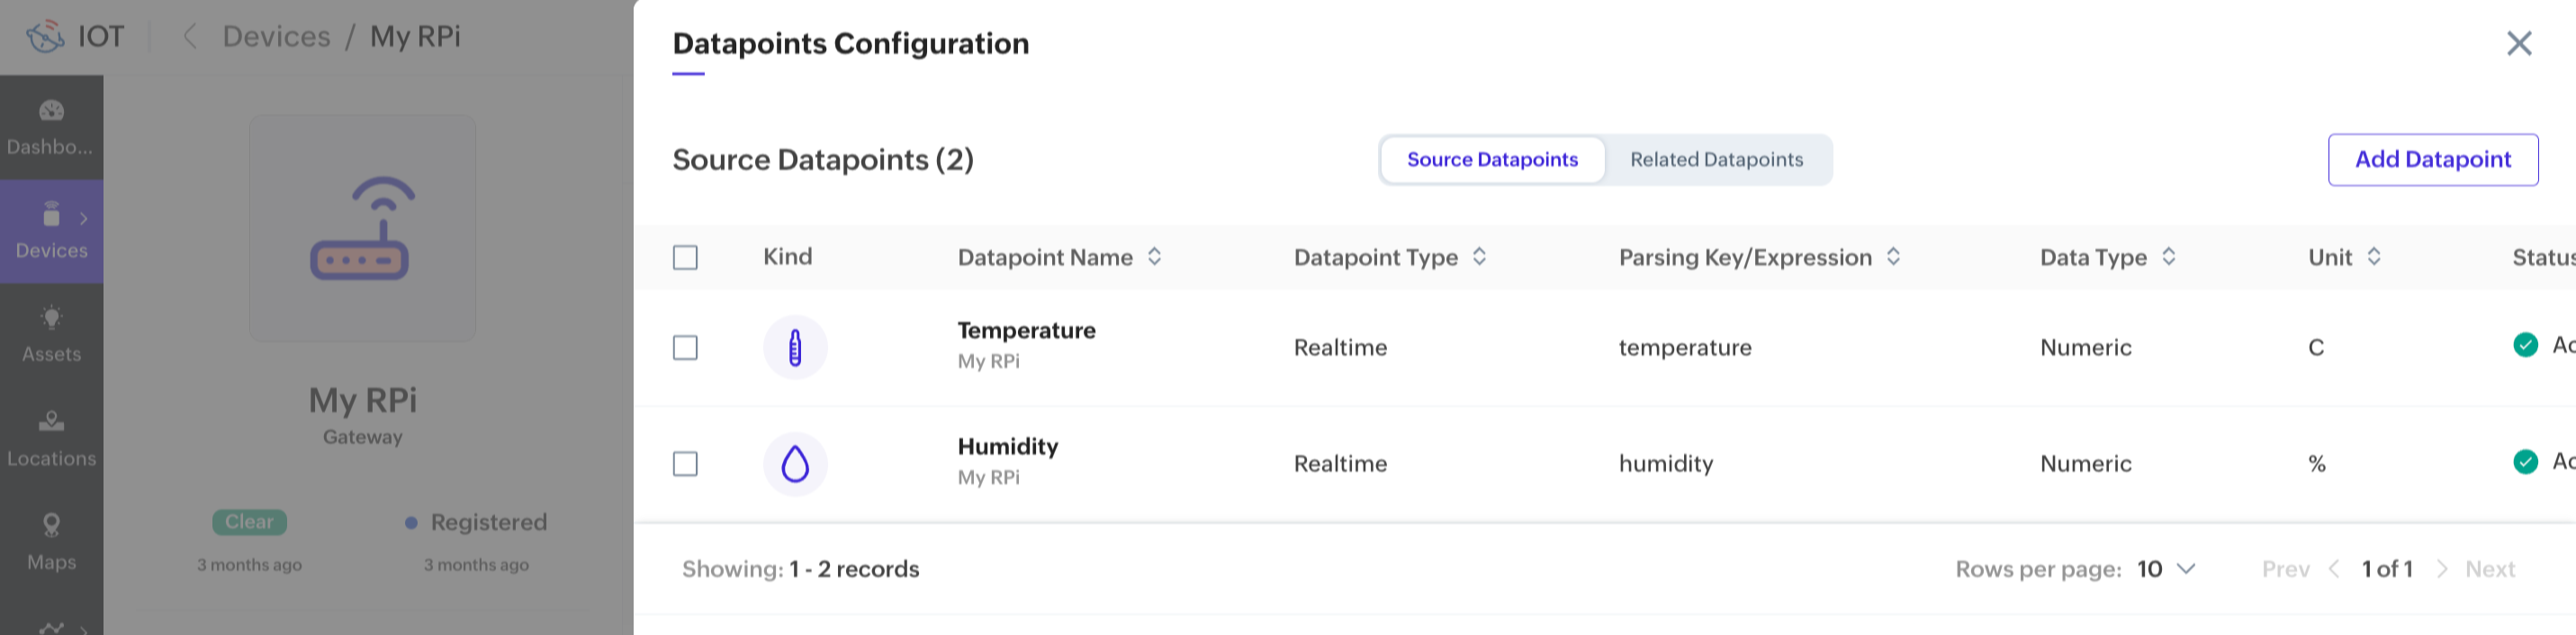2576x635 pixels.
Task: Click the back arrow beside Devices breadcrumb
Action: click(x=190, y=37)
